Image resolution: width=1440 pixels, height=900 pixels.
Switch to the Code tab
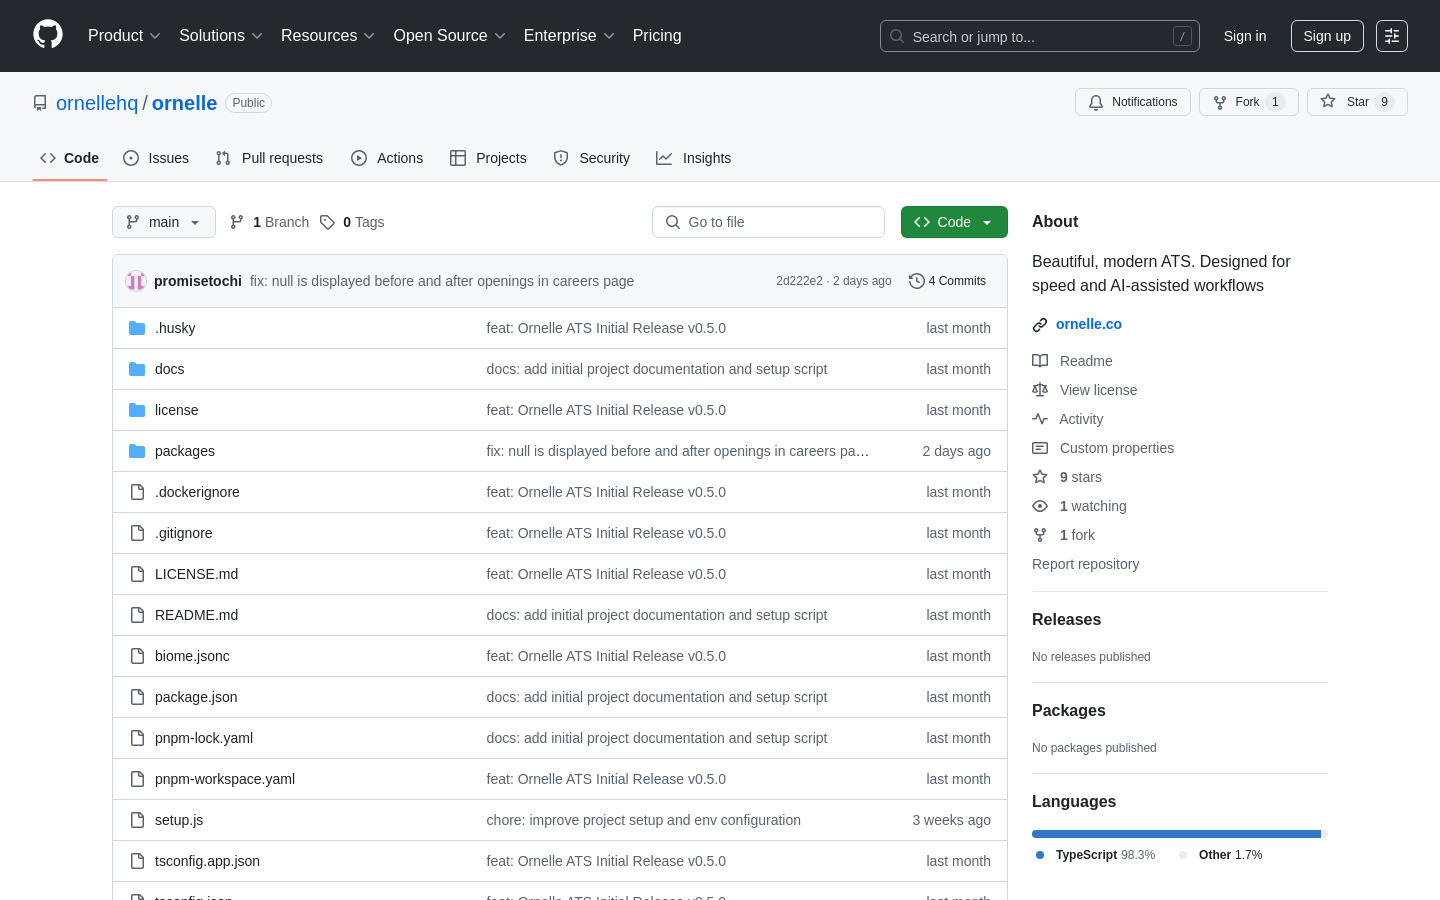70,158
